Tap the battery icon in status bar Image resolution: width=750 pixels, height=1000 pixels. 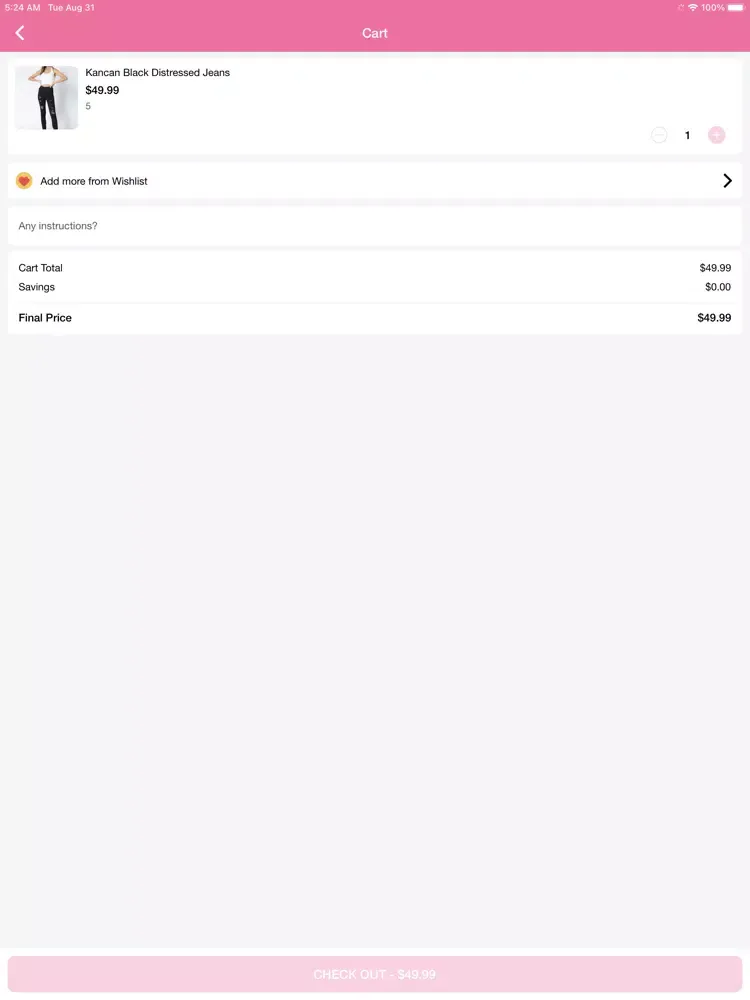tap(736, 7)
